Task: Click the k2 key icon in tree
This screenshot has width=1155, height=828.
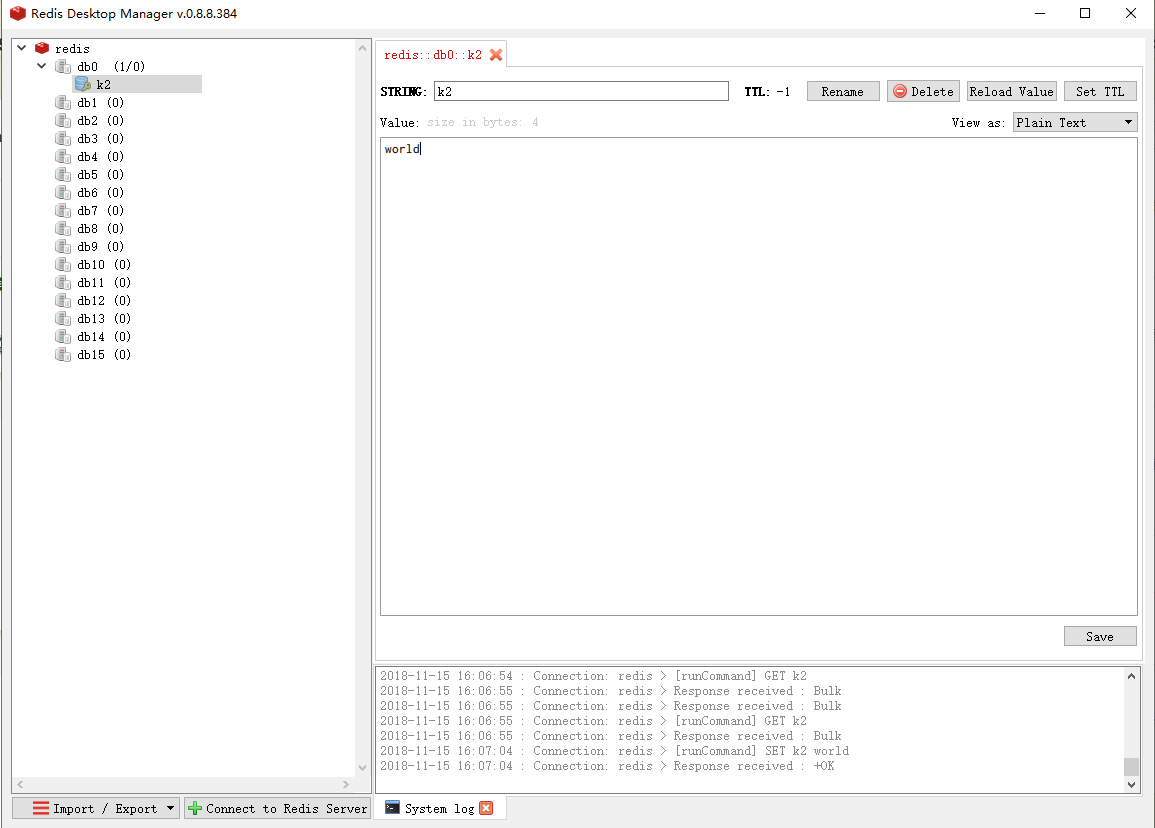Action: tap(82, 85)
